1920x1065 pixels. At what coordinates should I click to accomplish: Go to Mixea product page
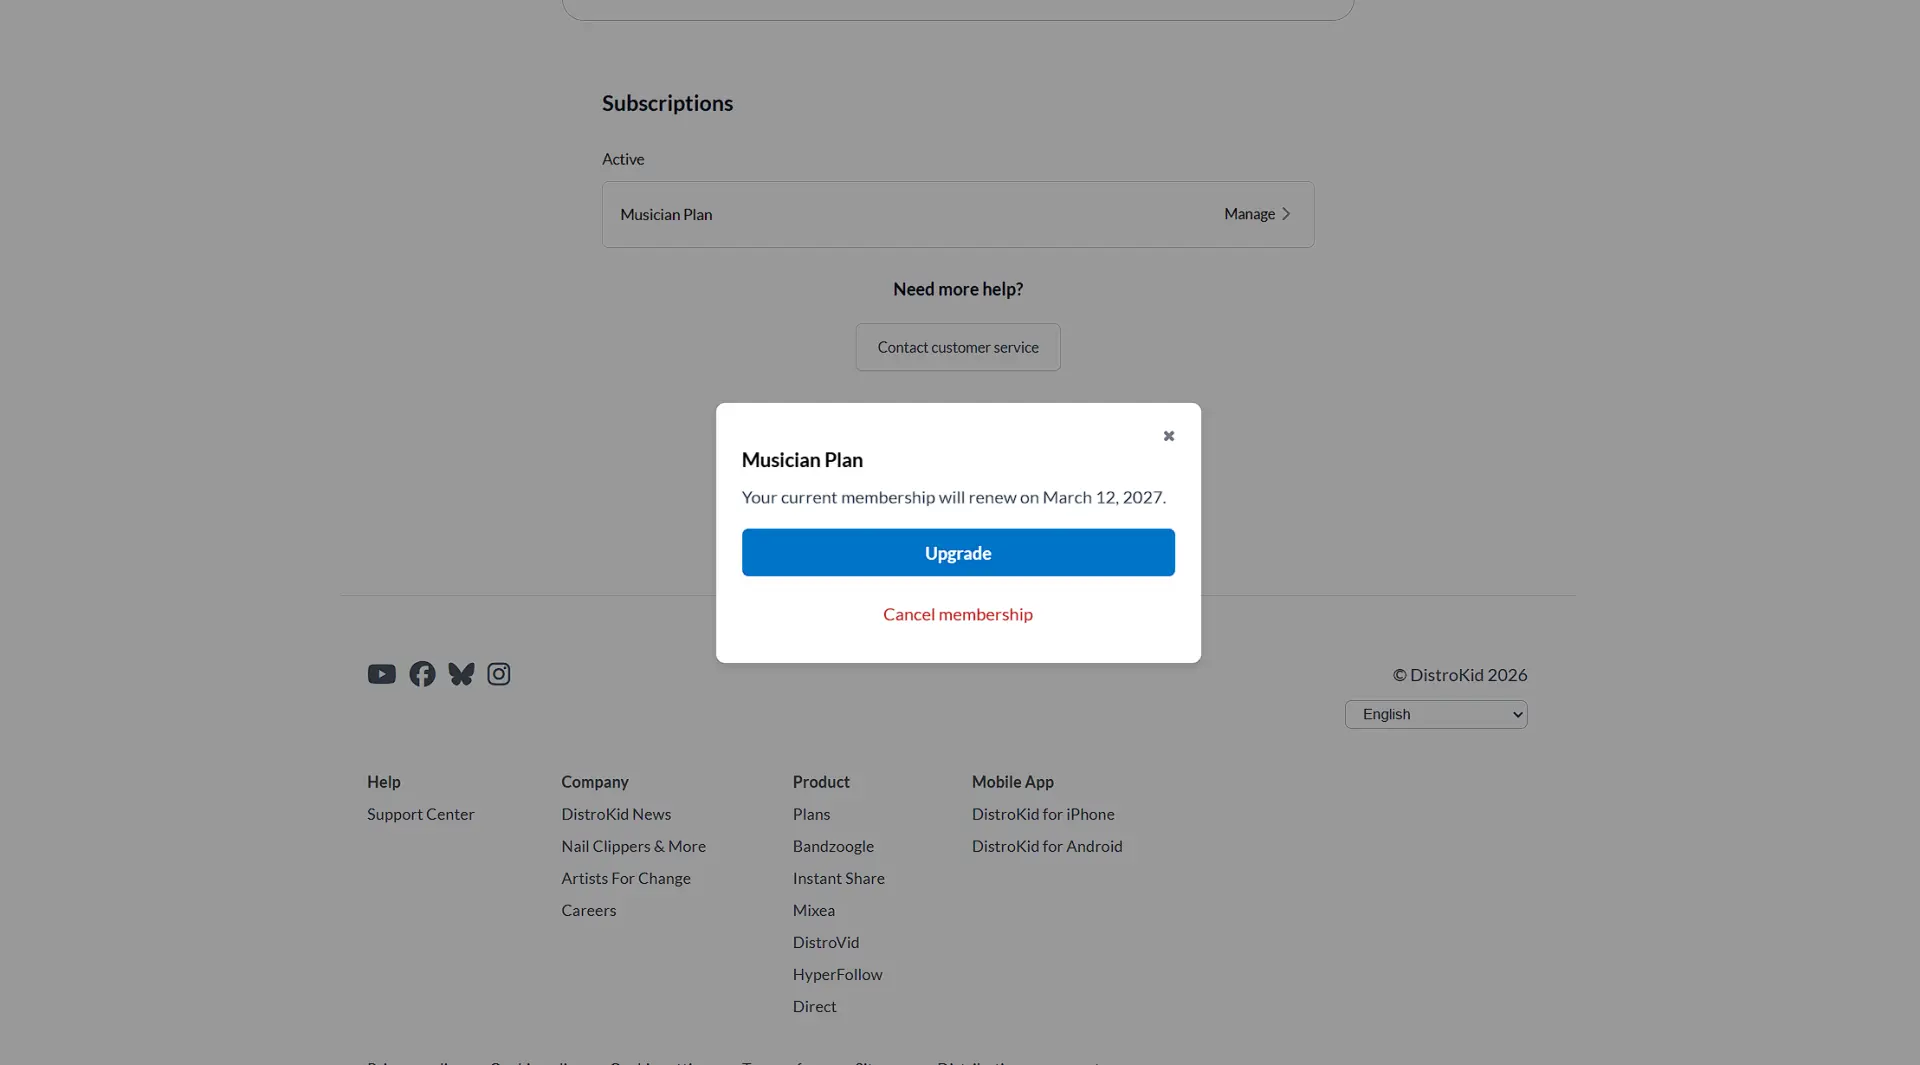[x=814, y=910]
